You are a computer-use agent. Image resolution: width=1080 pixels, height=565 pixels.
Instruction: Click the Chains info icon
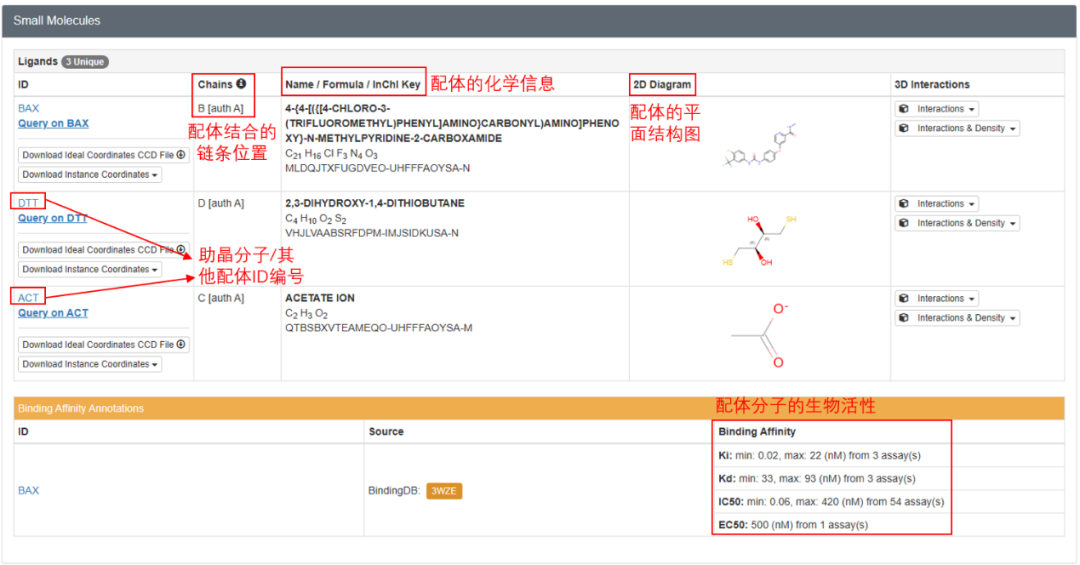241,83
